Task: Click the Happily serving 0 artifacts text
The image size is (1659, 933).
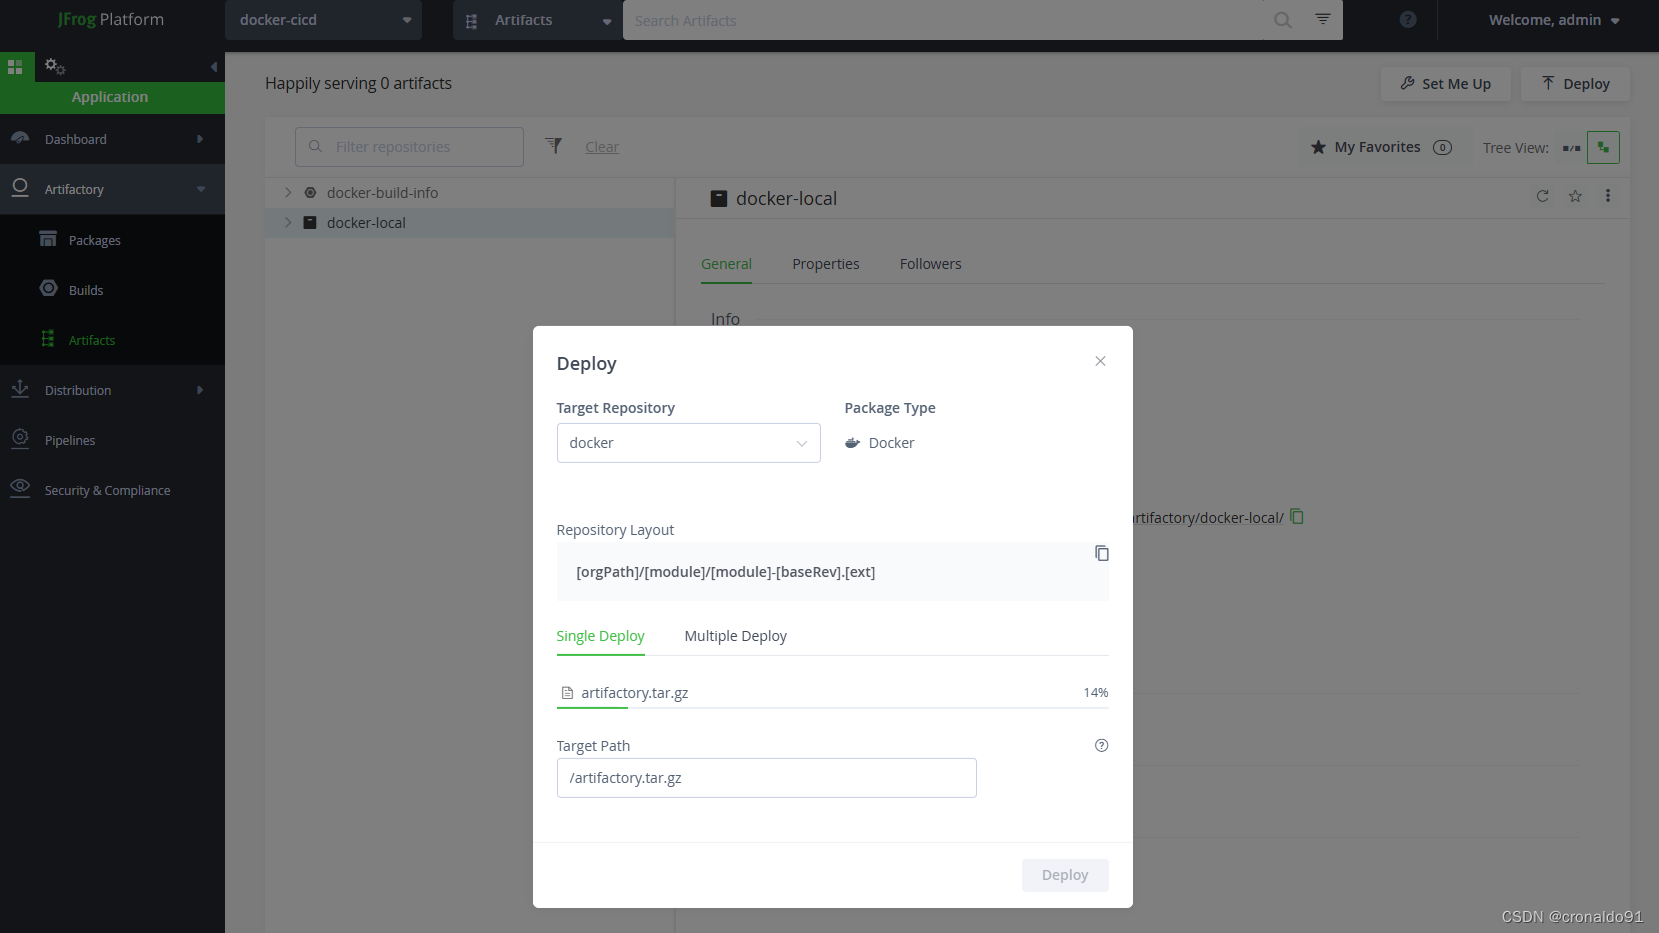Action: pos(358,83)
